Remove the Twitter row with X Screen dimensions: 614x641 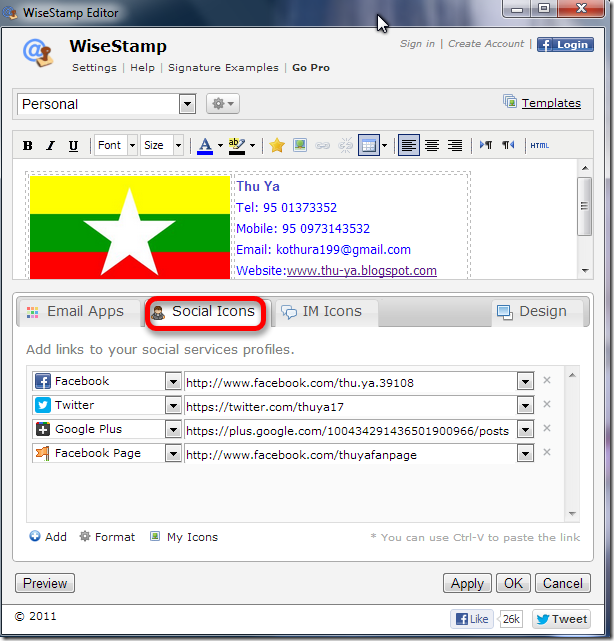(x=547, y=404)
